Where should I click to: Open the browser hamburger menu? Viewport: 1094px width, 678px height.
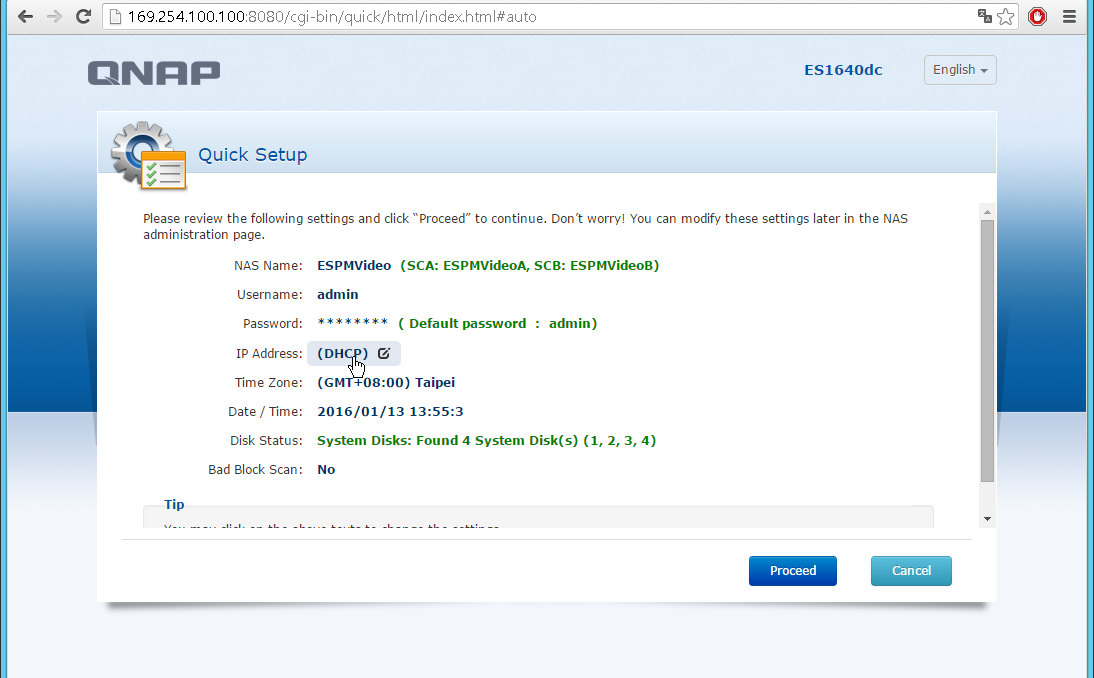pos(1069,17)
